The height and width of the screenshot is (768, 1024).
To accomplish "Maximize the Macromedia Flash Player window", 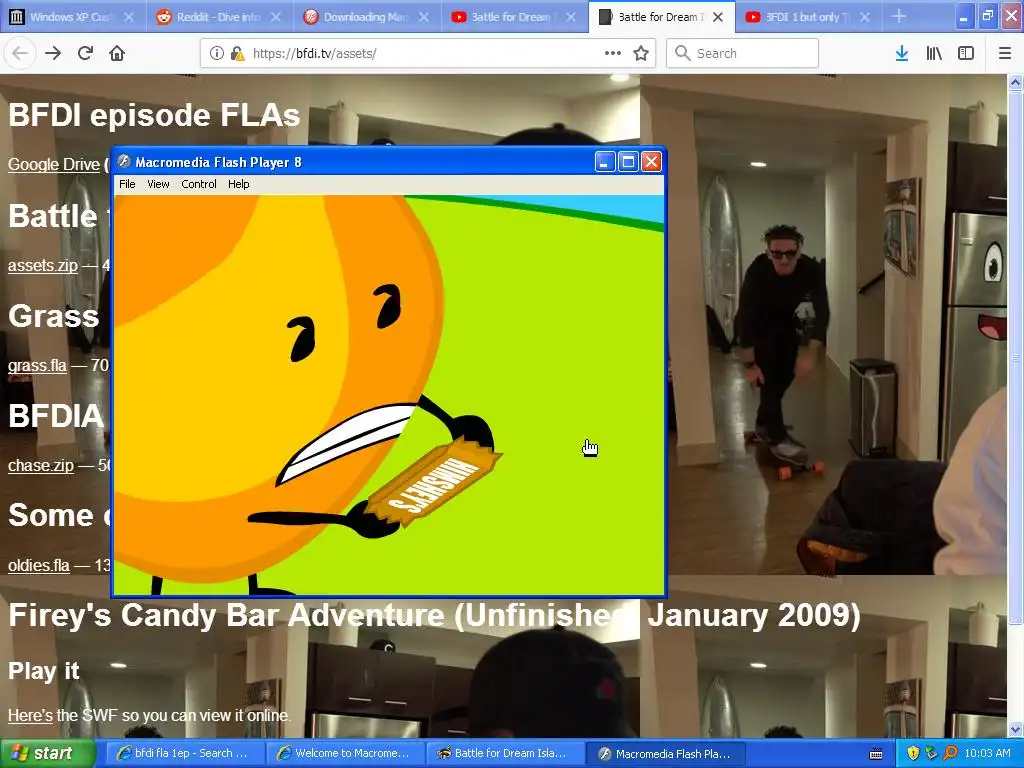I will pyautogui.click(x=628, y=161).
